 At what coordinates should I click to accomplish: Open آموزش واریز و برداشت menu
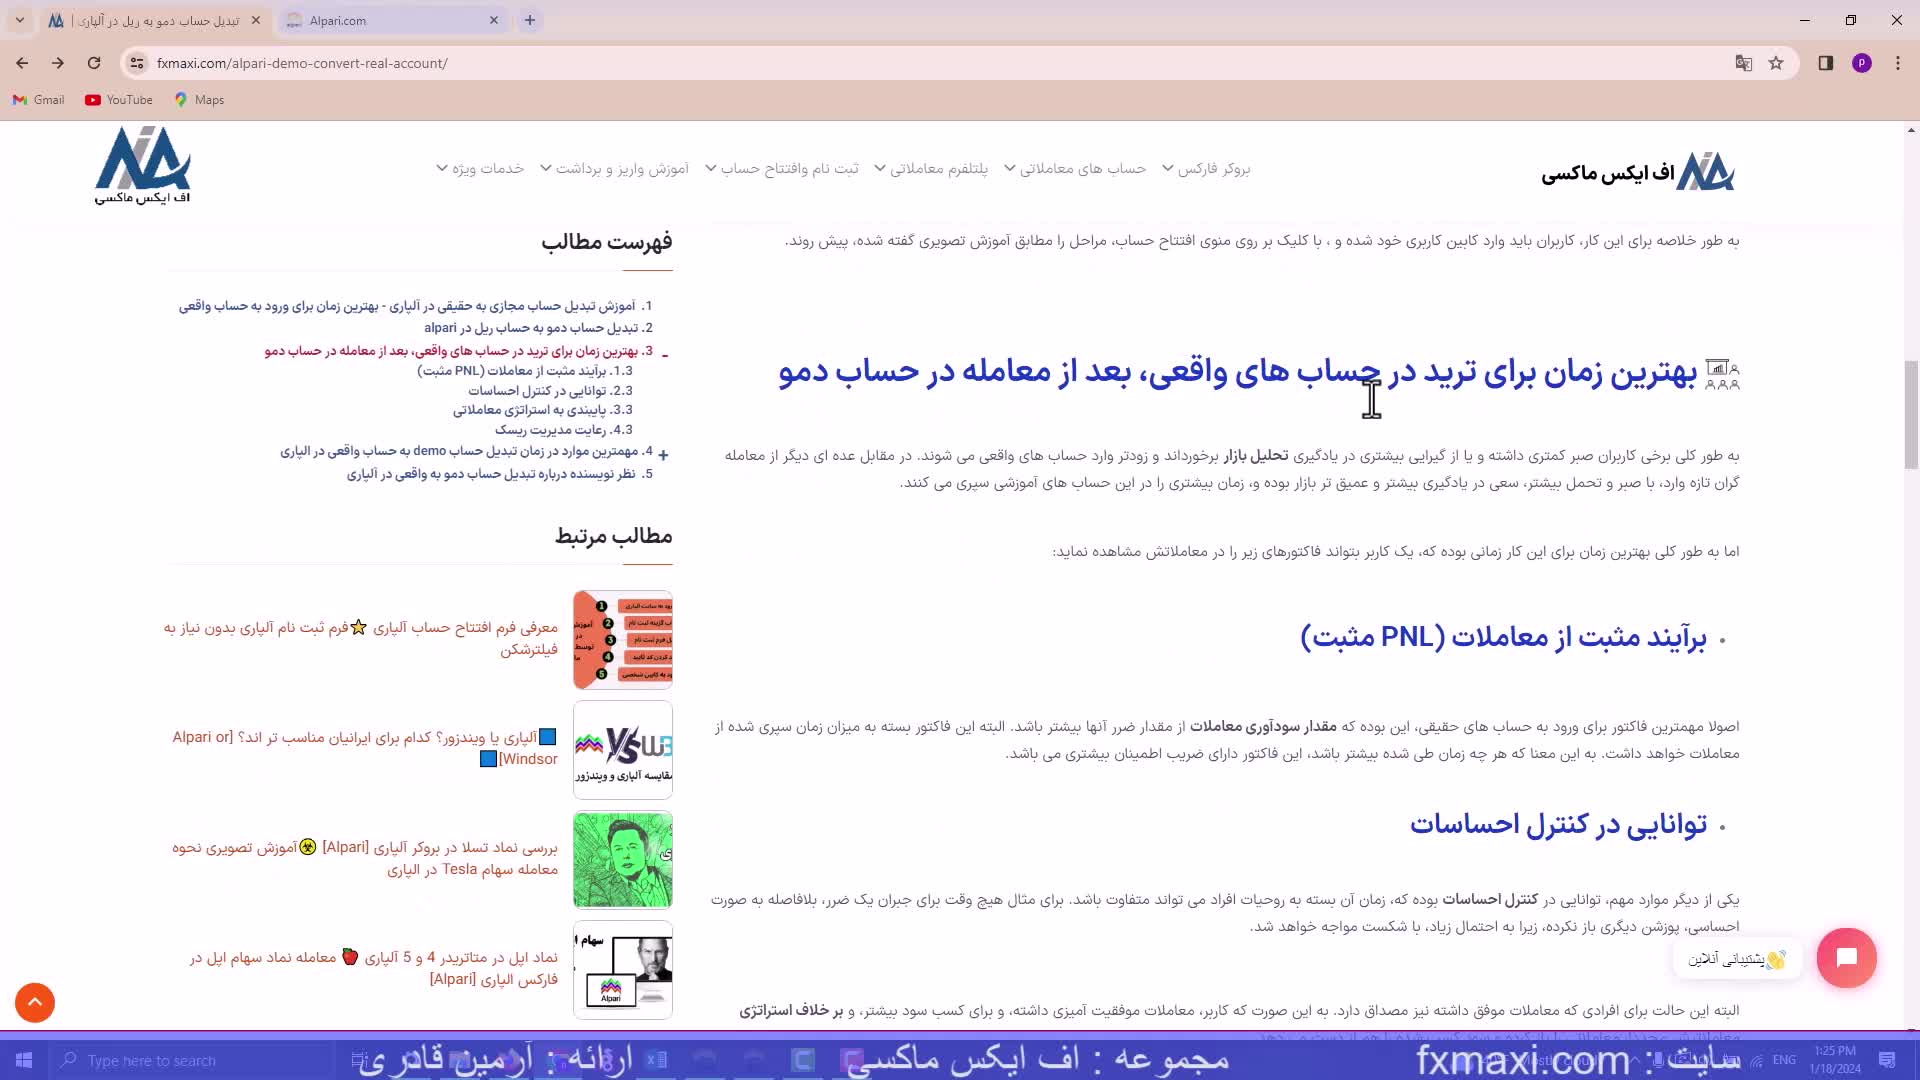pyautogui.click(x=621, y=168)
